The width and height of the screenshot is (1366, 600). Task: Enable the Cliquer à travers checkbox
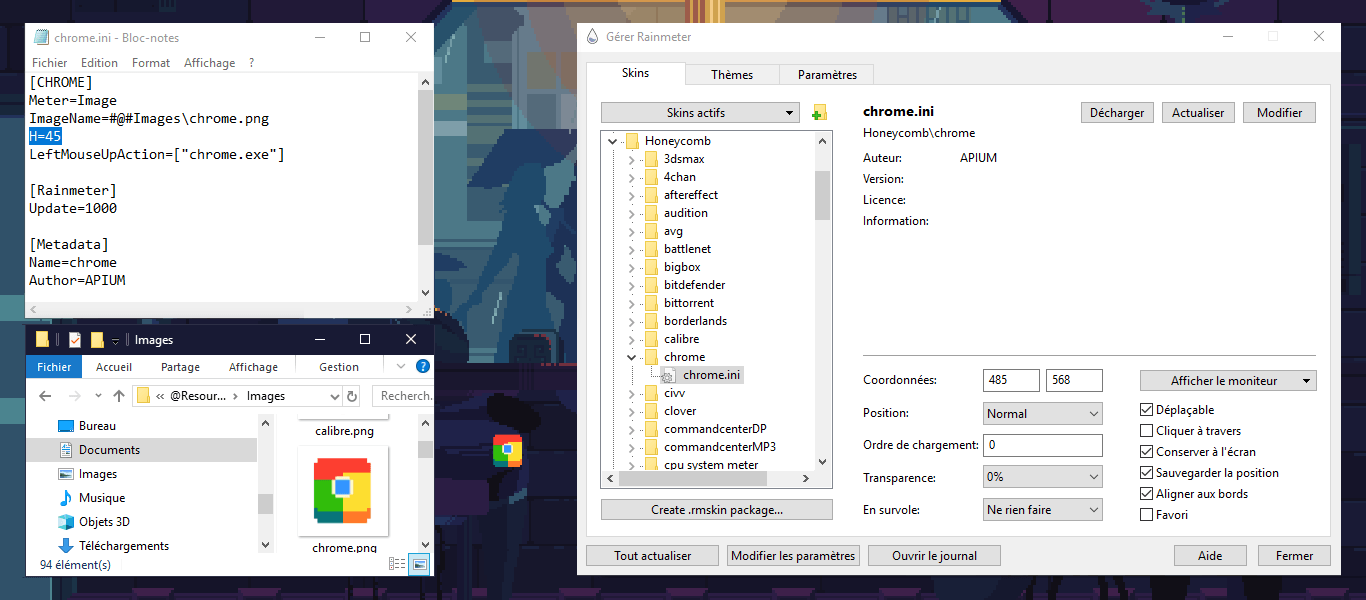[1147, 431]
